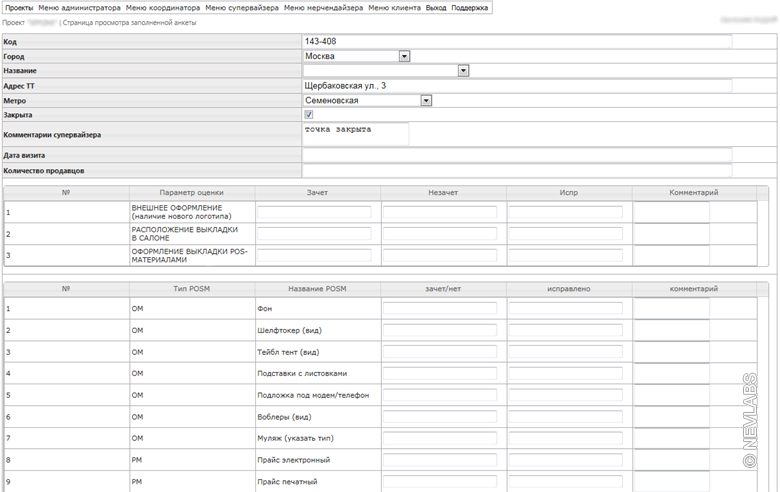Uncheck the Закрыта checkbox

(x=309, y=115)
